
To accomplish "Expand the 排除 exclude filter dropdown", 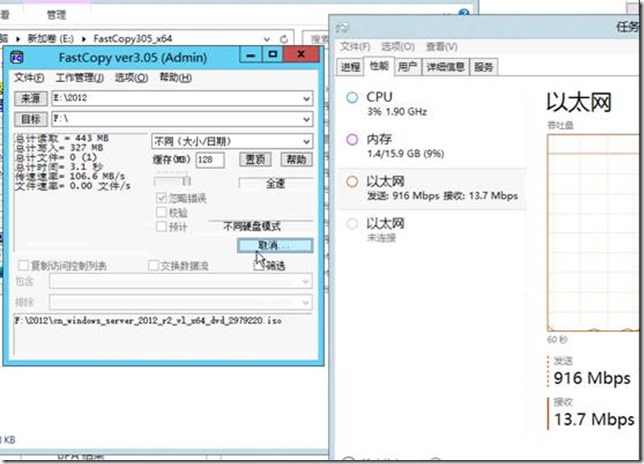I will [305, 303].
